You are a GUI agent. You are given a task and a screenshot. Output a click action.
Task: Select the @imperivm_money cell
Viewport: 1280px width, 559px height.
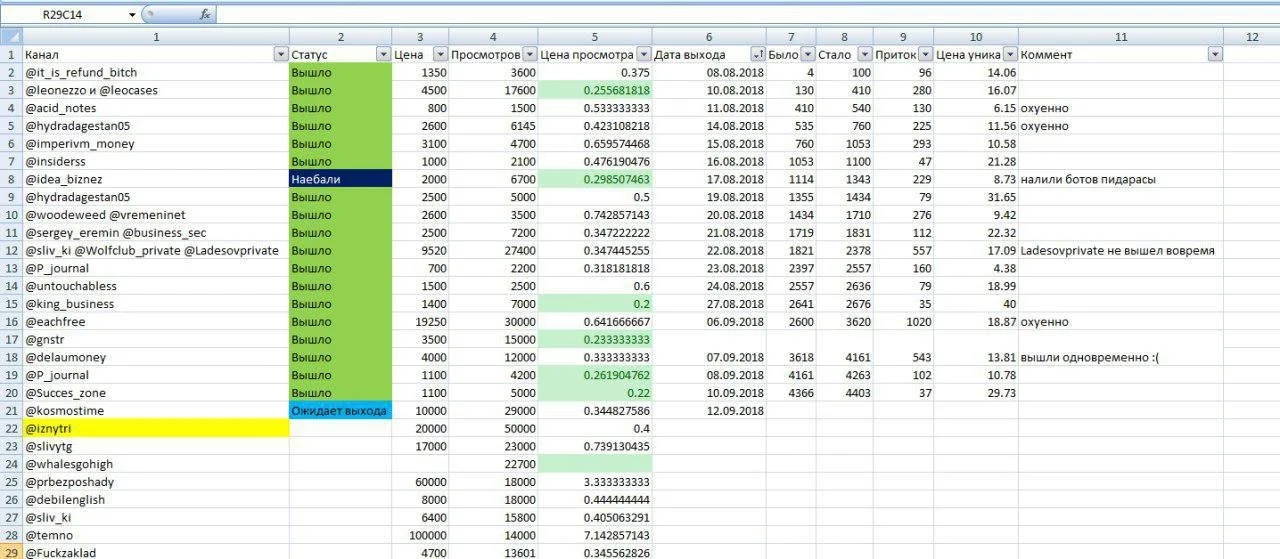[x=155, y=143]
